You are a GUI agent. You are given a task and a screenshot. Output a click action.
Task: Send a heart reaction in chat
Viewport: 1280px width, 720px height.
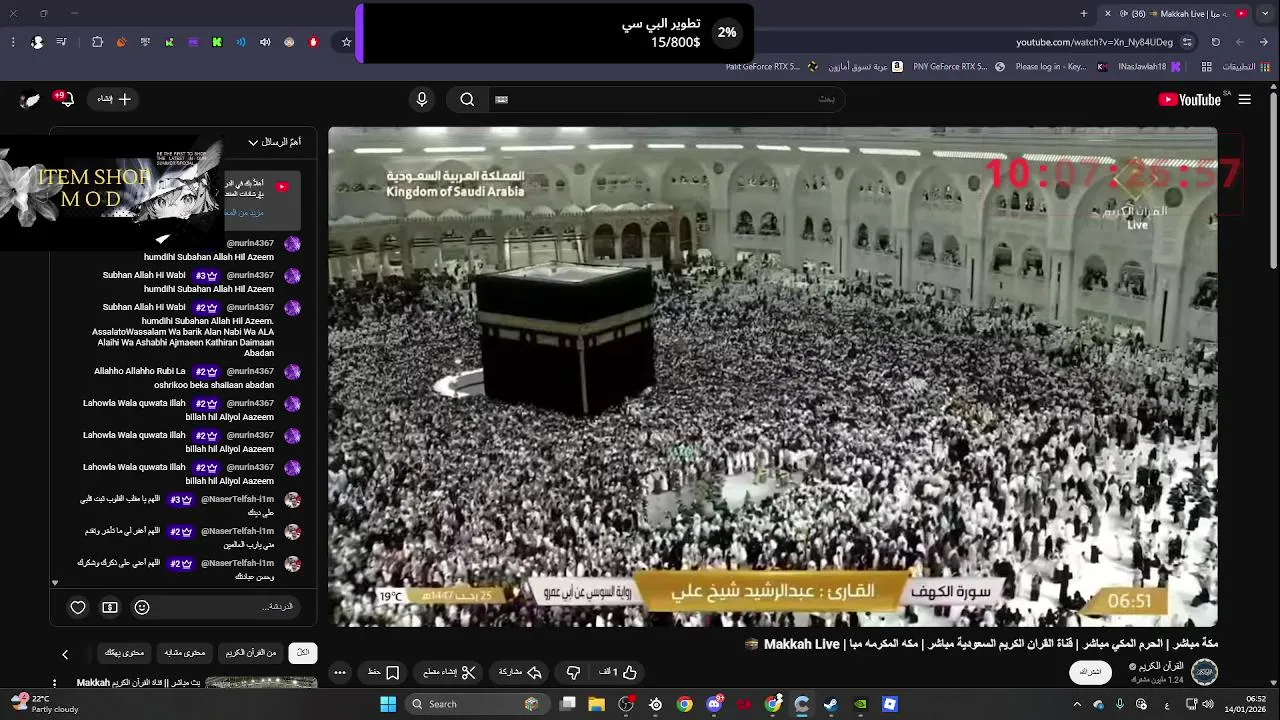click(78, 607)
